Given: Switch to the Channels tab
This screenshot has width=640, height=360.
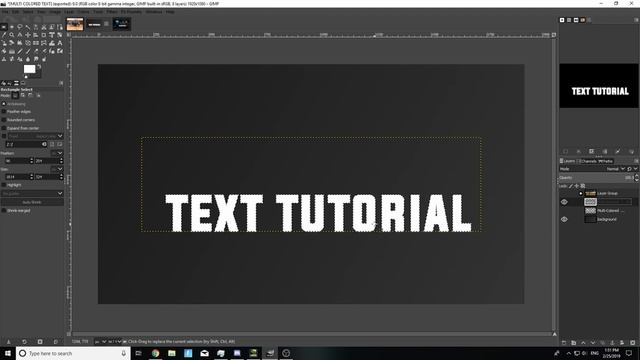Looking at the screenshot, I should 589,161.
